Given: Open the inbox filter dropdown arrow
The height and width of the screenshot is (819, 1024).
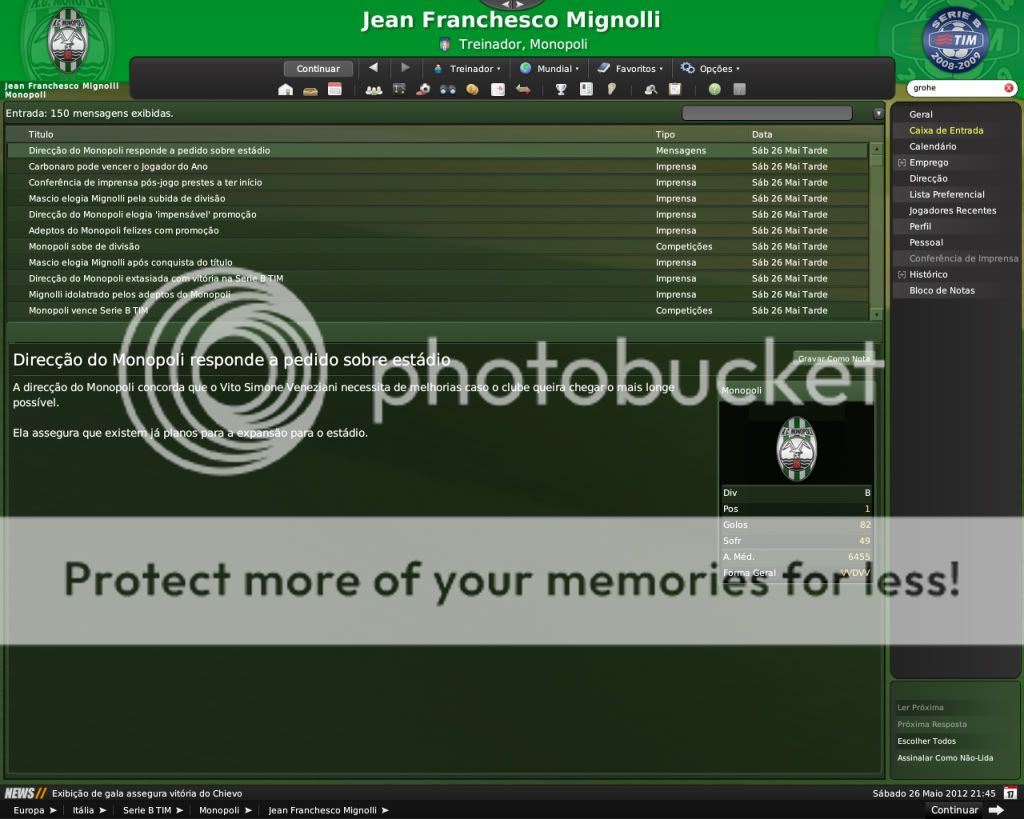Looking at the screenshot, I should pyautogui.click(x=878, y=114).
